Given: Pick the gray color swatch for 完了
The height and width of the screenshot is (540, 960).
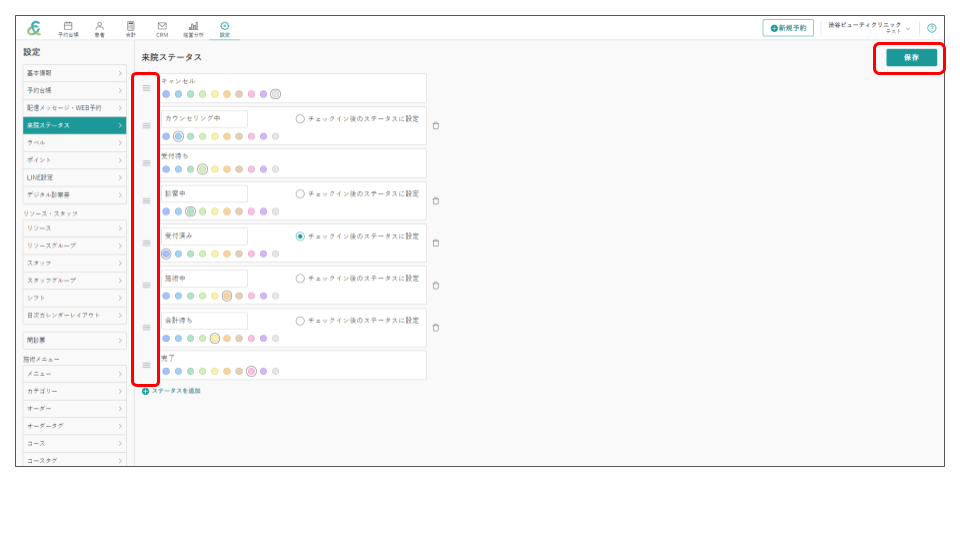Looking at the screenshot, I should coord(276,371).
